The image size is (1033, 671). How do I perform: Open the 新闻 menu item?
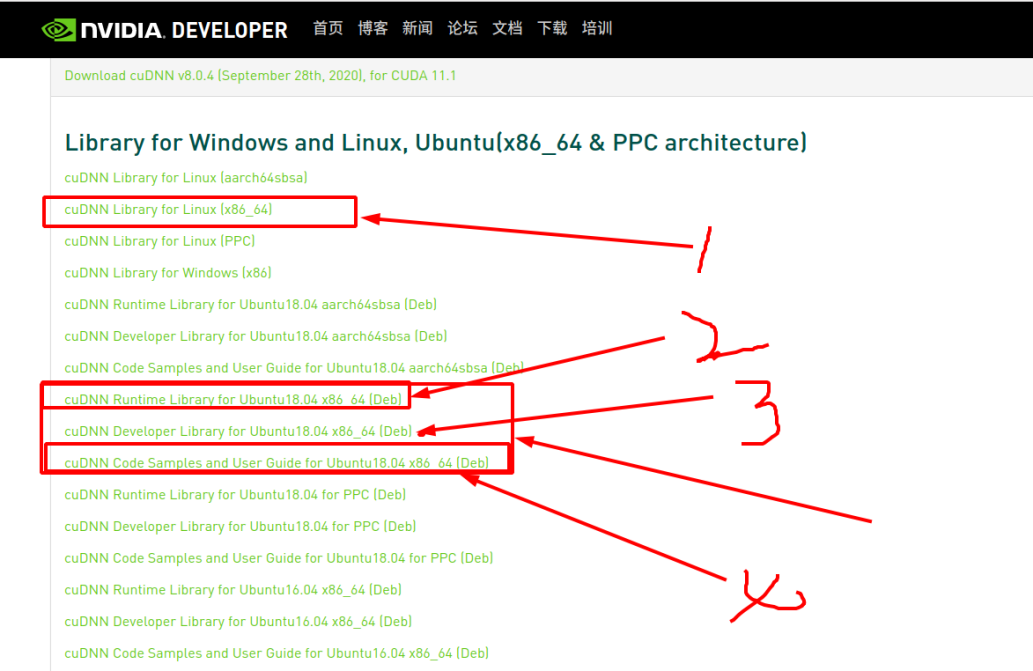[417, 29]
